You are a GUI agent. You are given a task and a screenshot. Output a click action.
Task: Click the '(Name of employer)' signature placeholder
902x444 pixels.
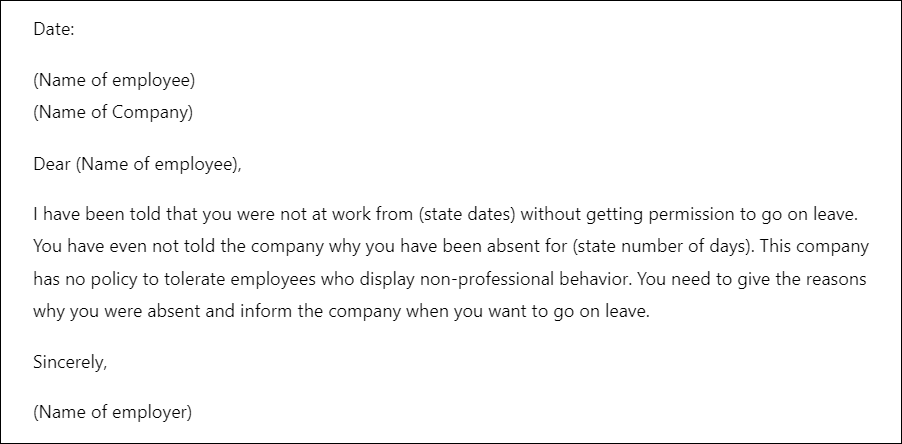tap(113, 413)
